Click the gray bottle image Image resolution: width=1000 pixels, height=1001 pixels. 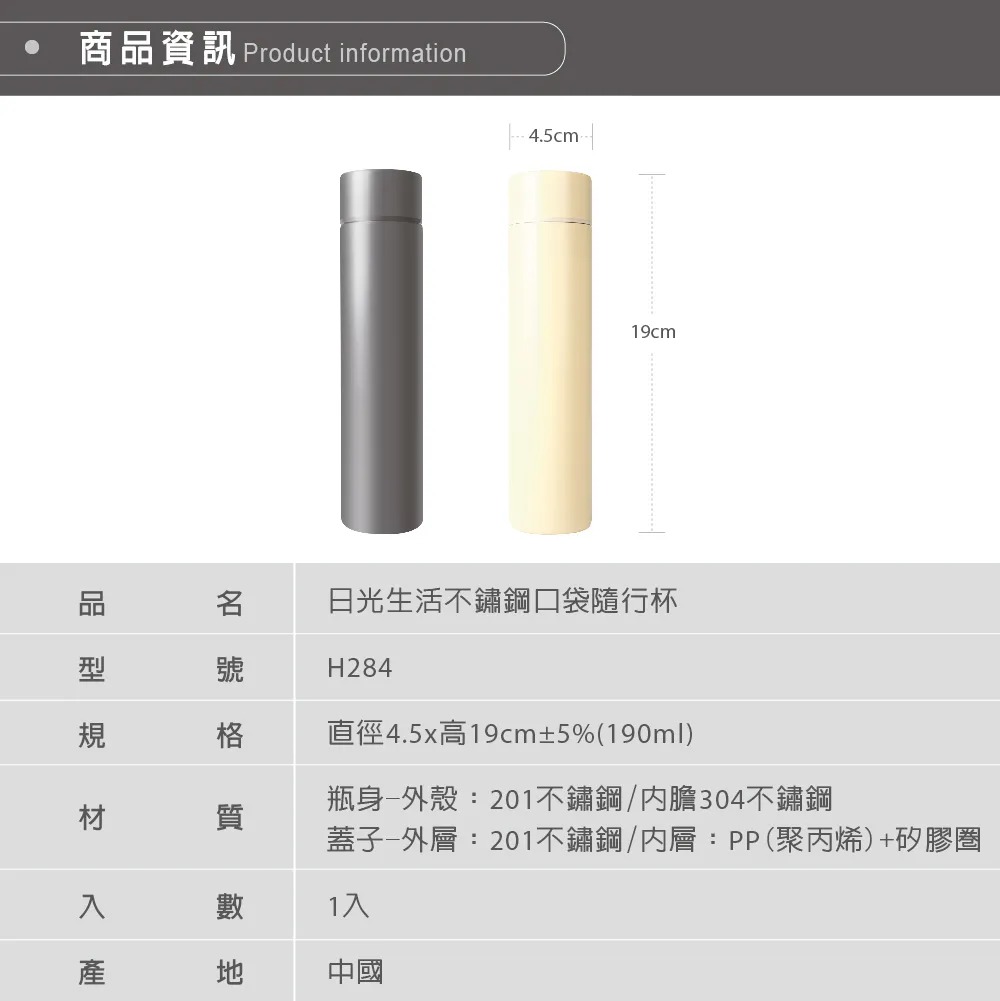click(381, 351)
